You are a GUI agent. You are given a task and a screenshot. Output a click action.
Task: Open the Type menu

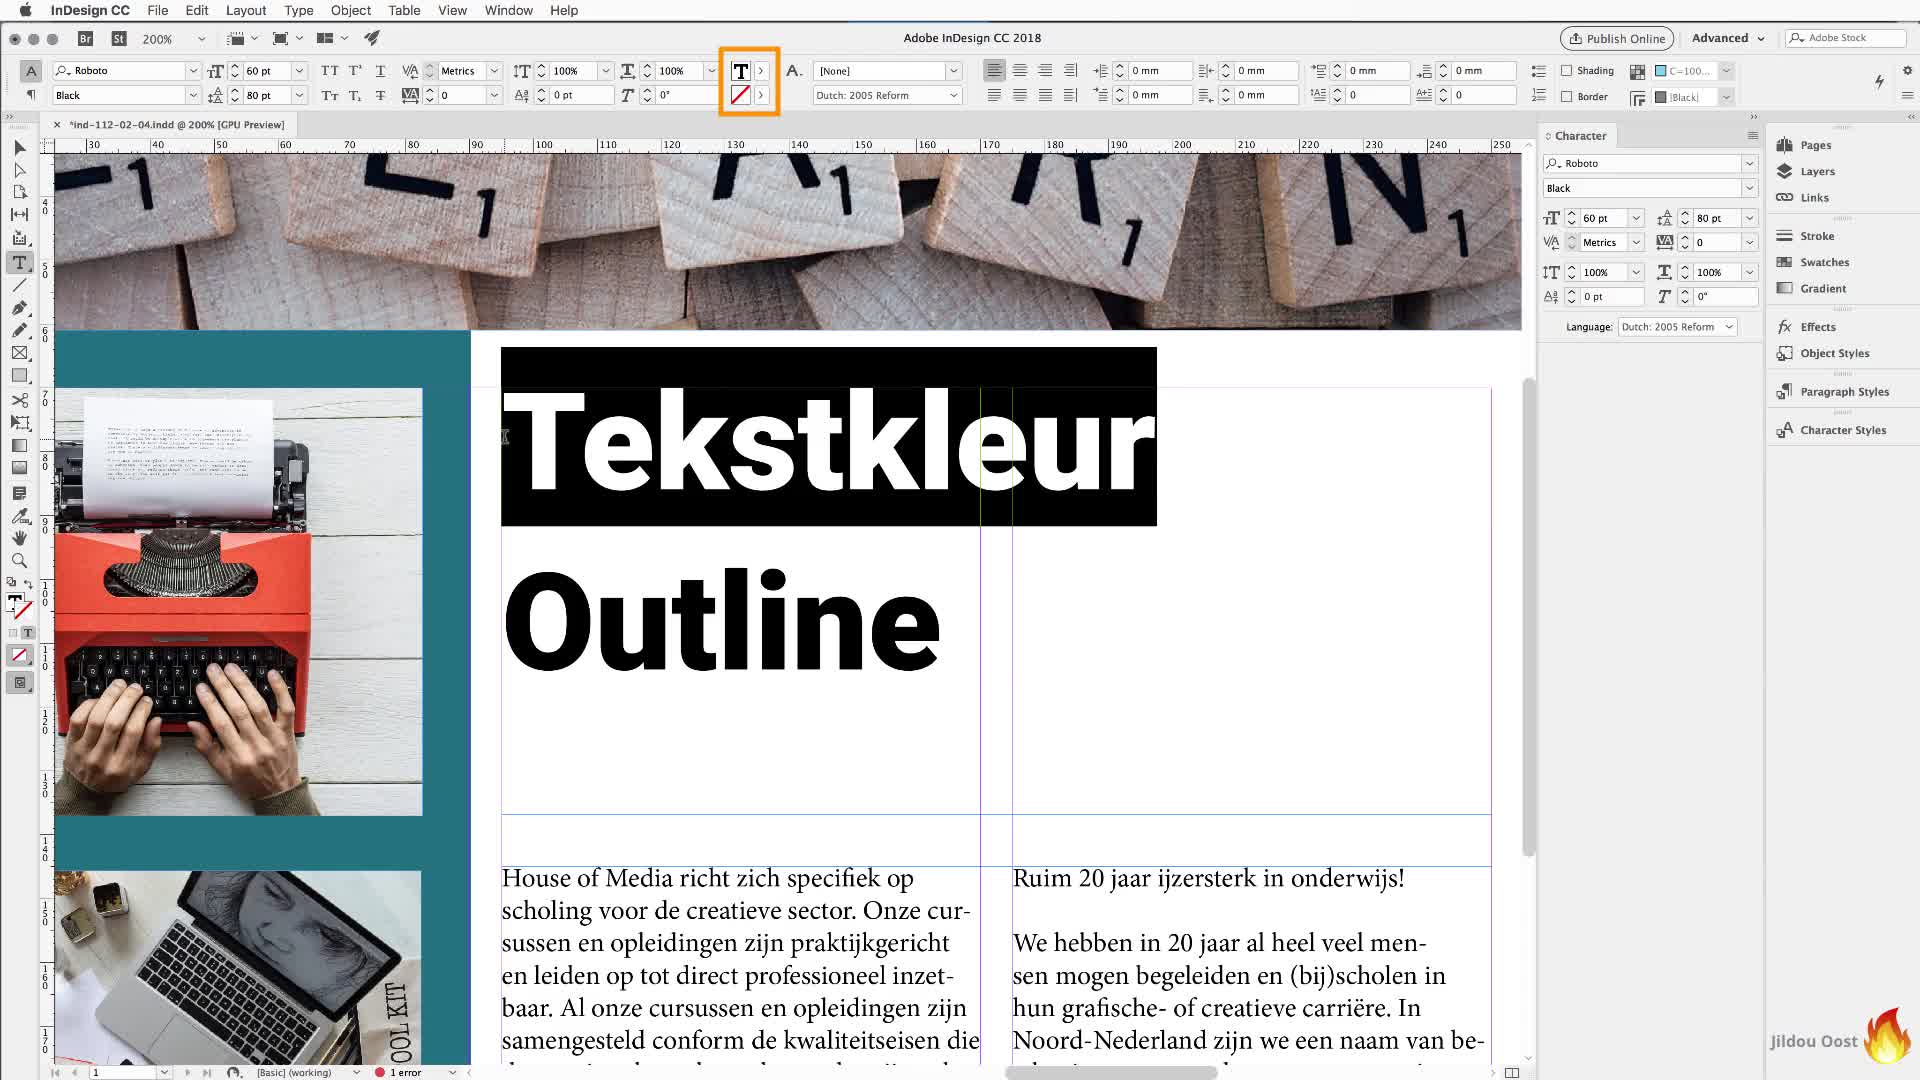(x=299, y=10)
